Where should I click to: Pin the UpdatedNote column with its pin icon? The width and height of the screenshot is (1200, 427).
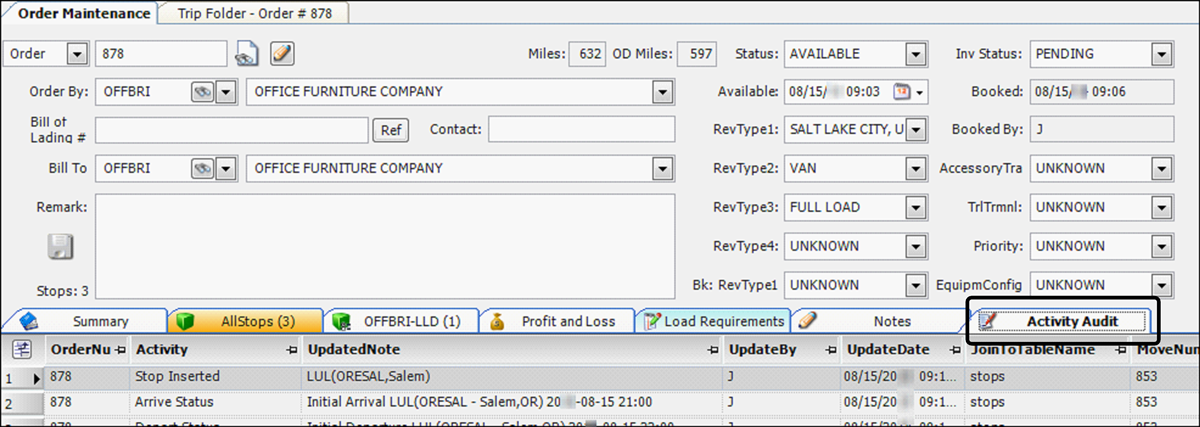(711, 350)
